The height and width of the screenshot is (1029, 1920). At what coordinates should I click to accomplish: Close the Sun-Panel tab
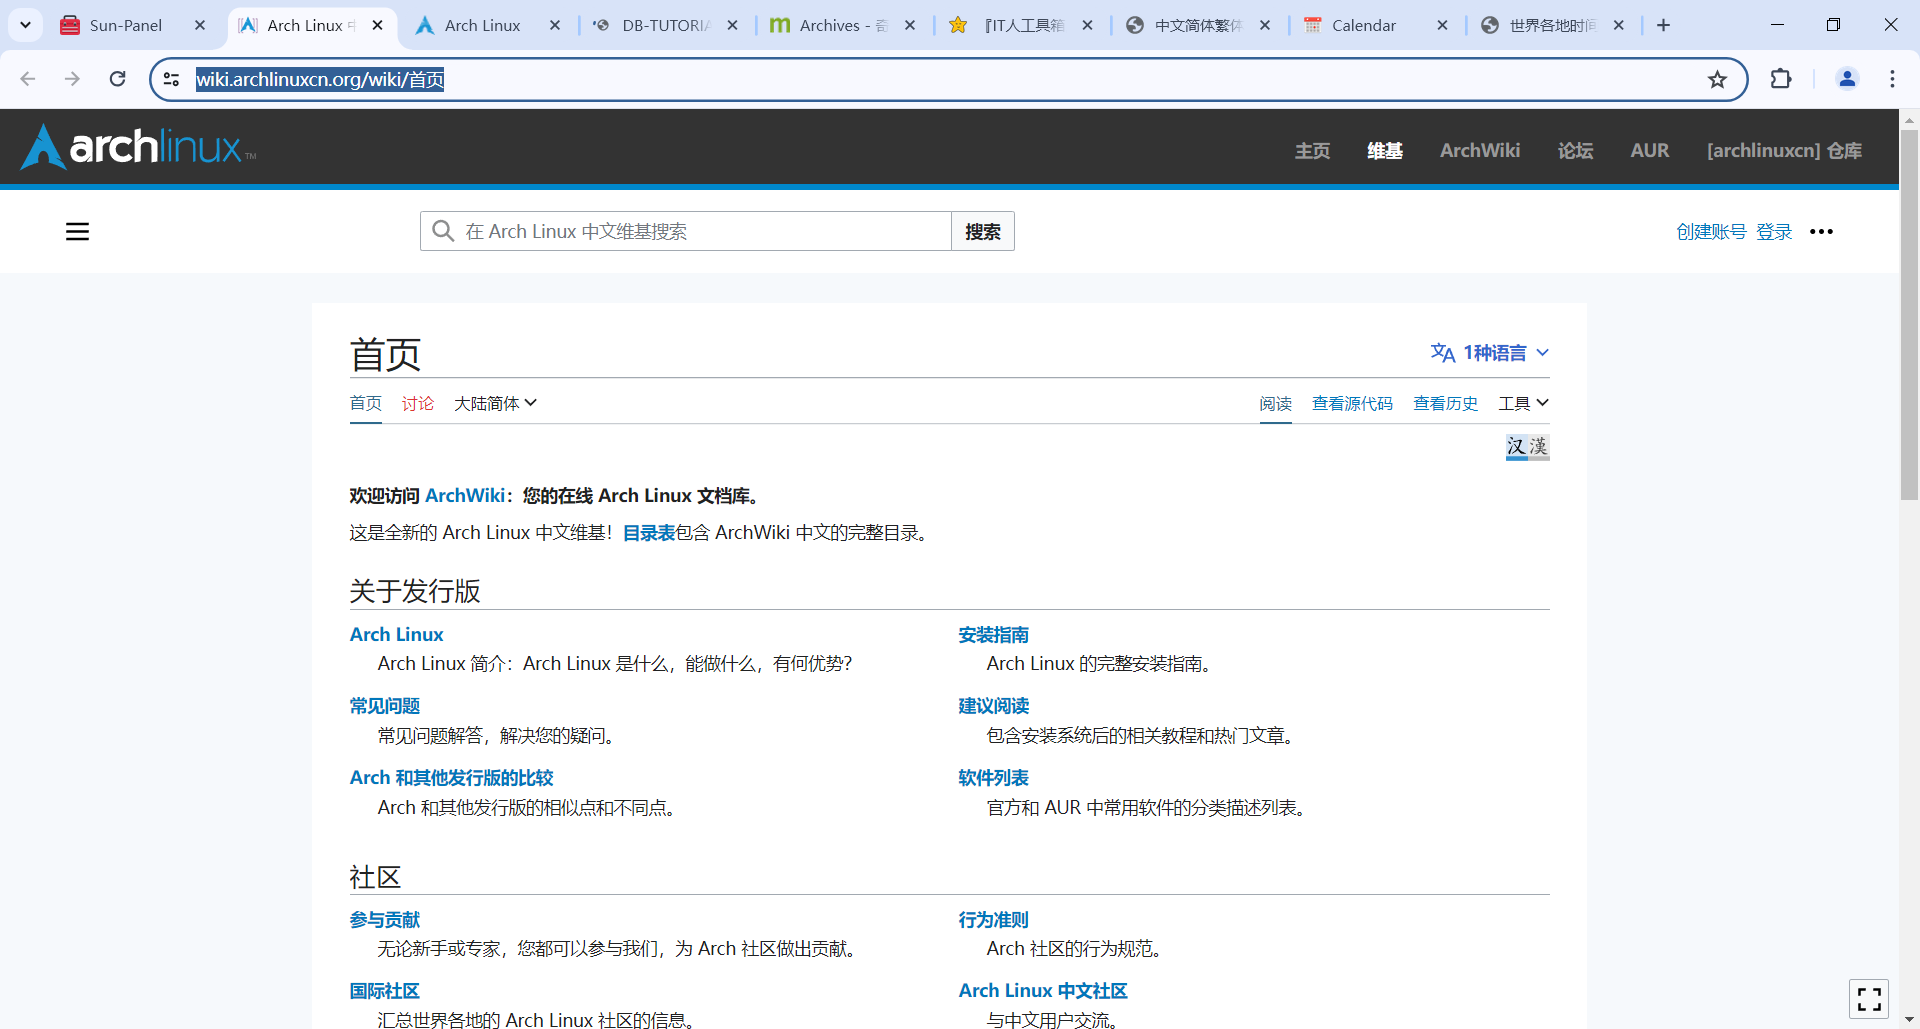(x=200, y=25)
